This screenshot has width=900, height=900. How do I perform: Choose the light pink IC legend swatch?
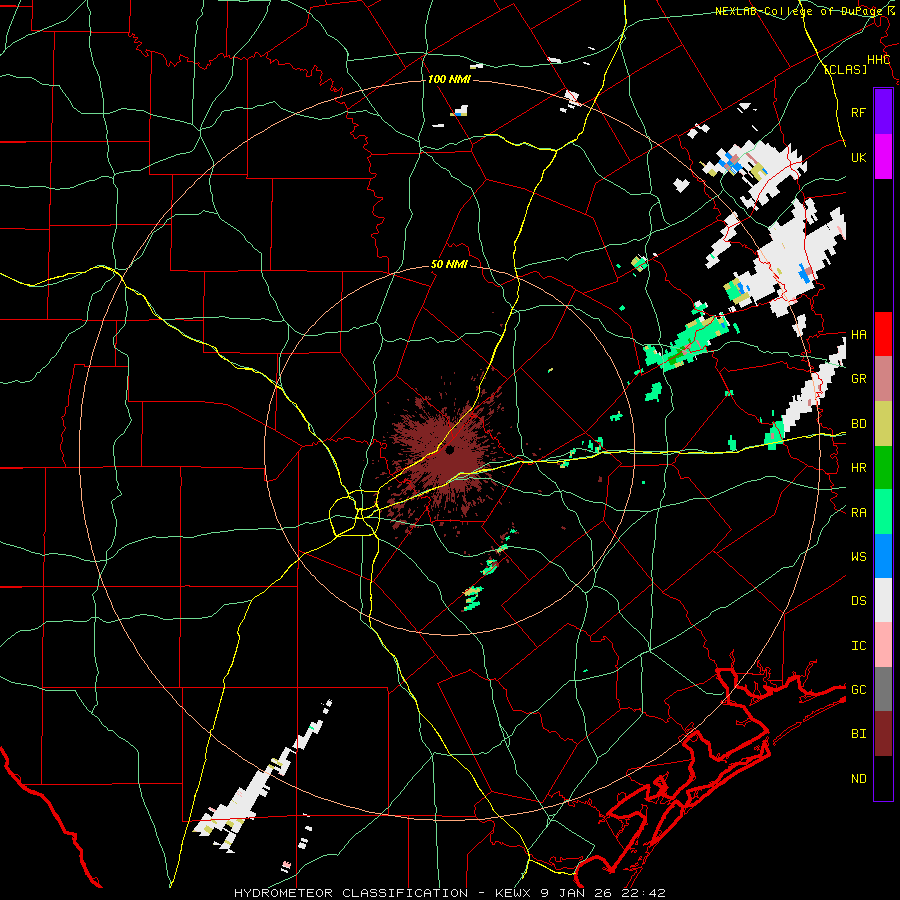pos(883,645)
